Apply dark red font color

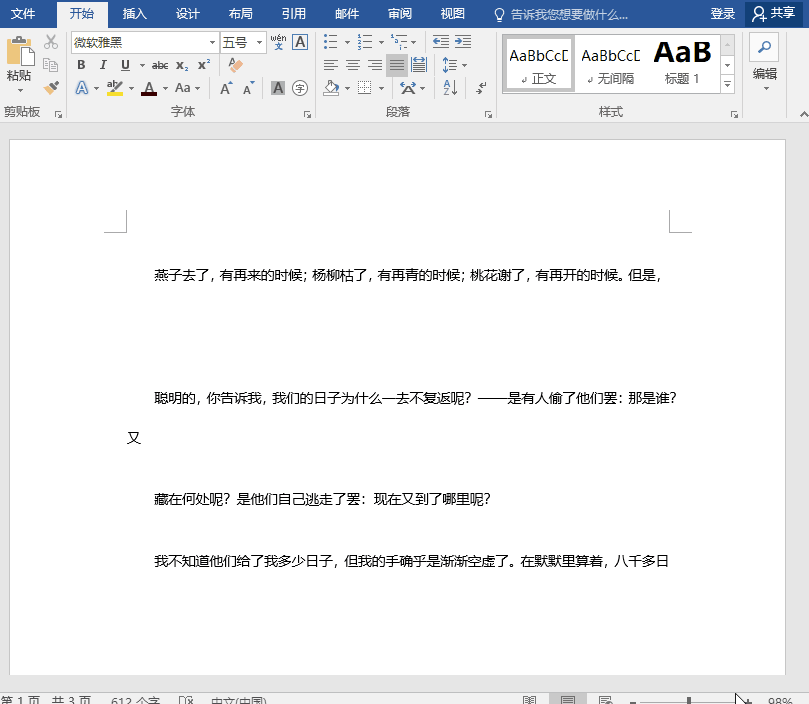(149, 88)
